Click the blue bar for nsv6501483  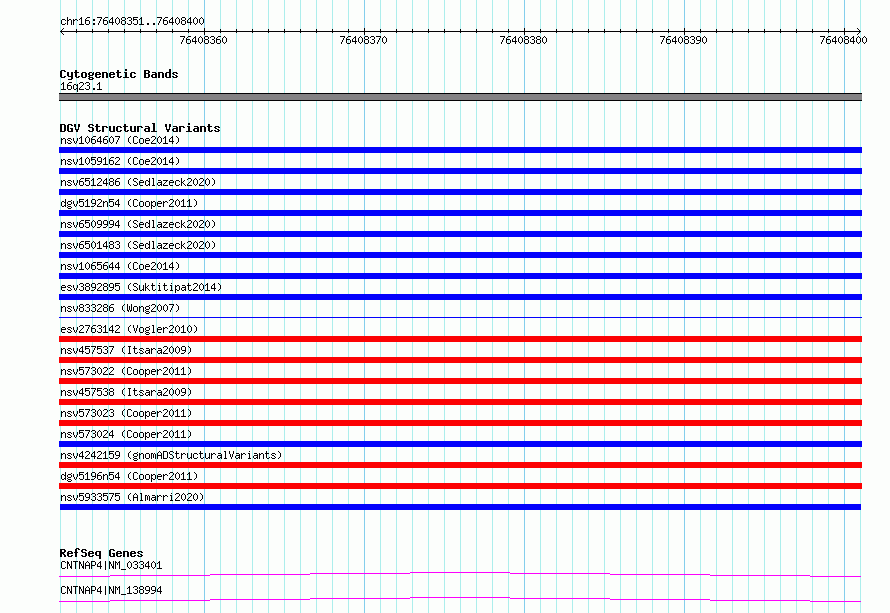tap(460, 255)
